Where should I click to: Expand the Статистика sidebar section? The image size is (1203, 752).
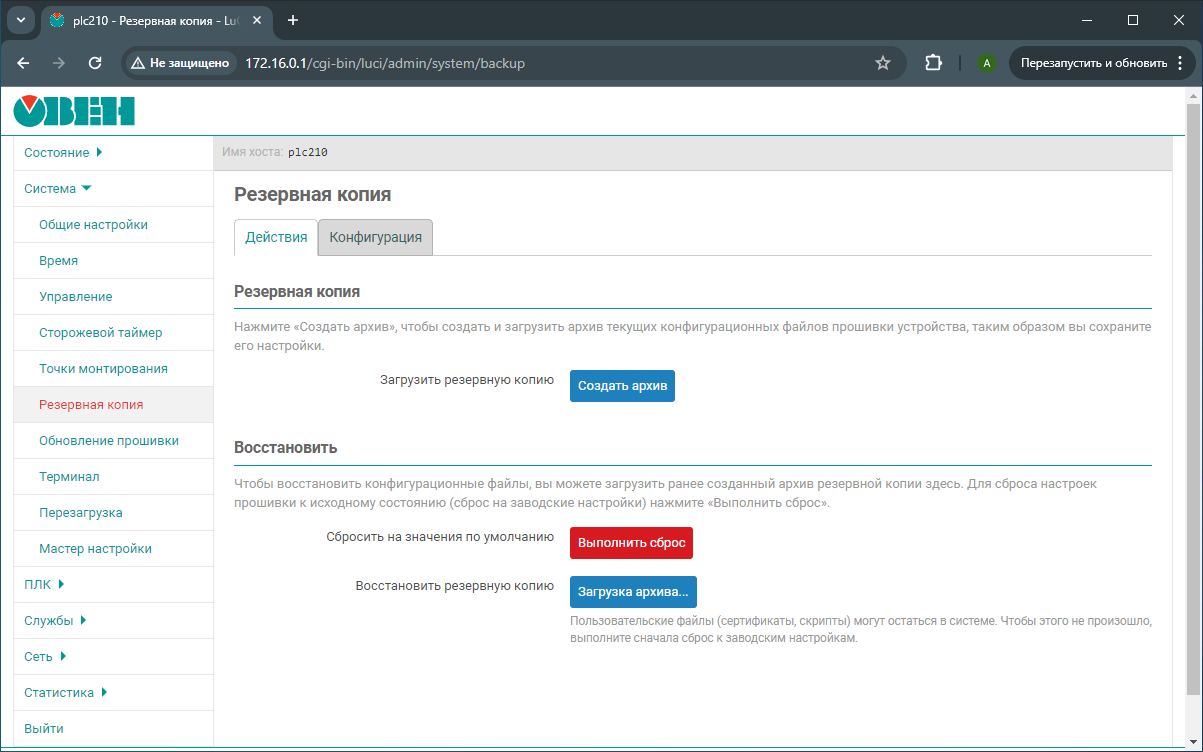[x=65, y=693]
